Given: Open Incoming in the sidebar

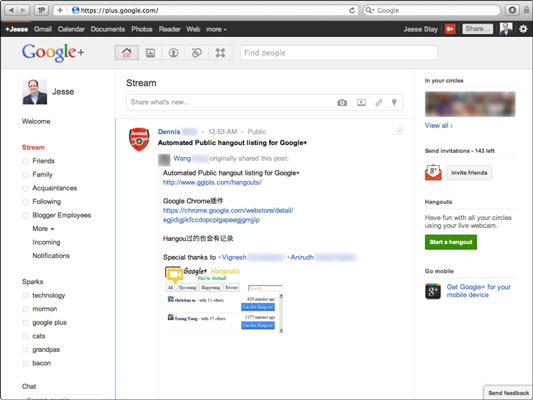Looking at the screenshot, I should pos(46,242).
